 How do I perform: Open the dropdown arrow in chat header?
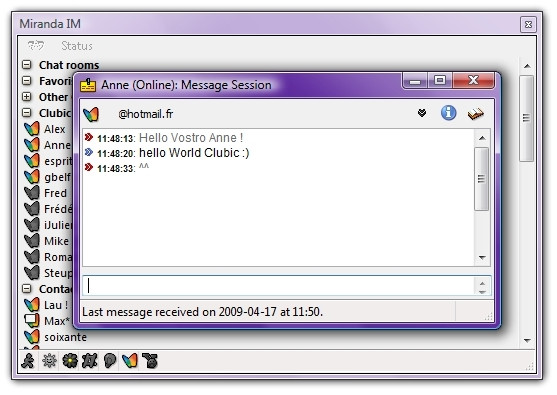(422, 113)
